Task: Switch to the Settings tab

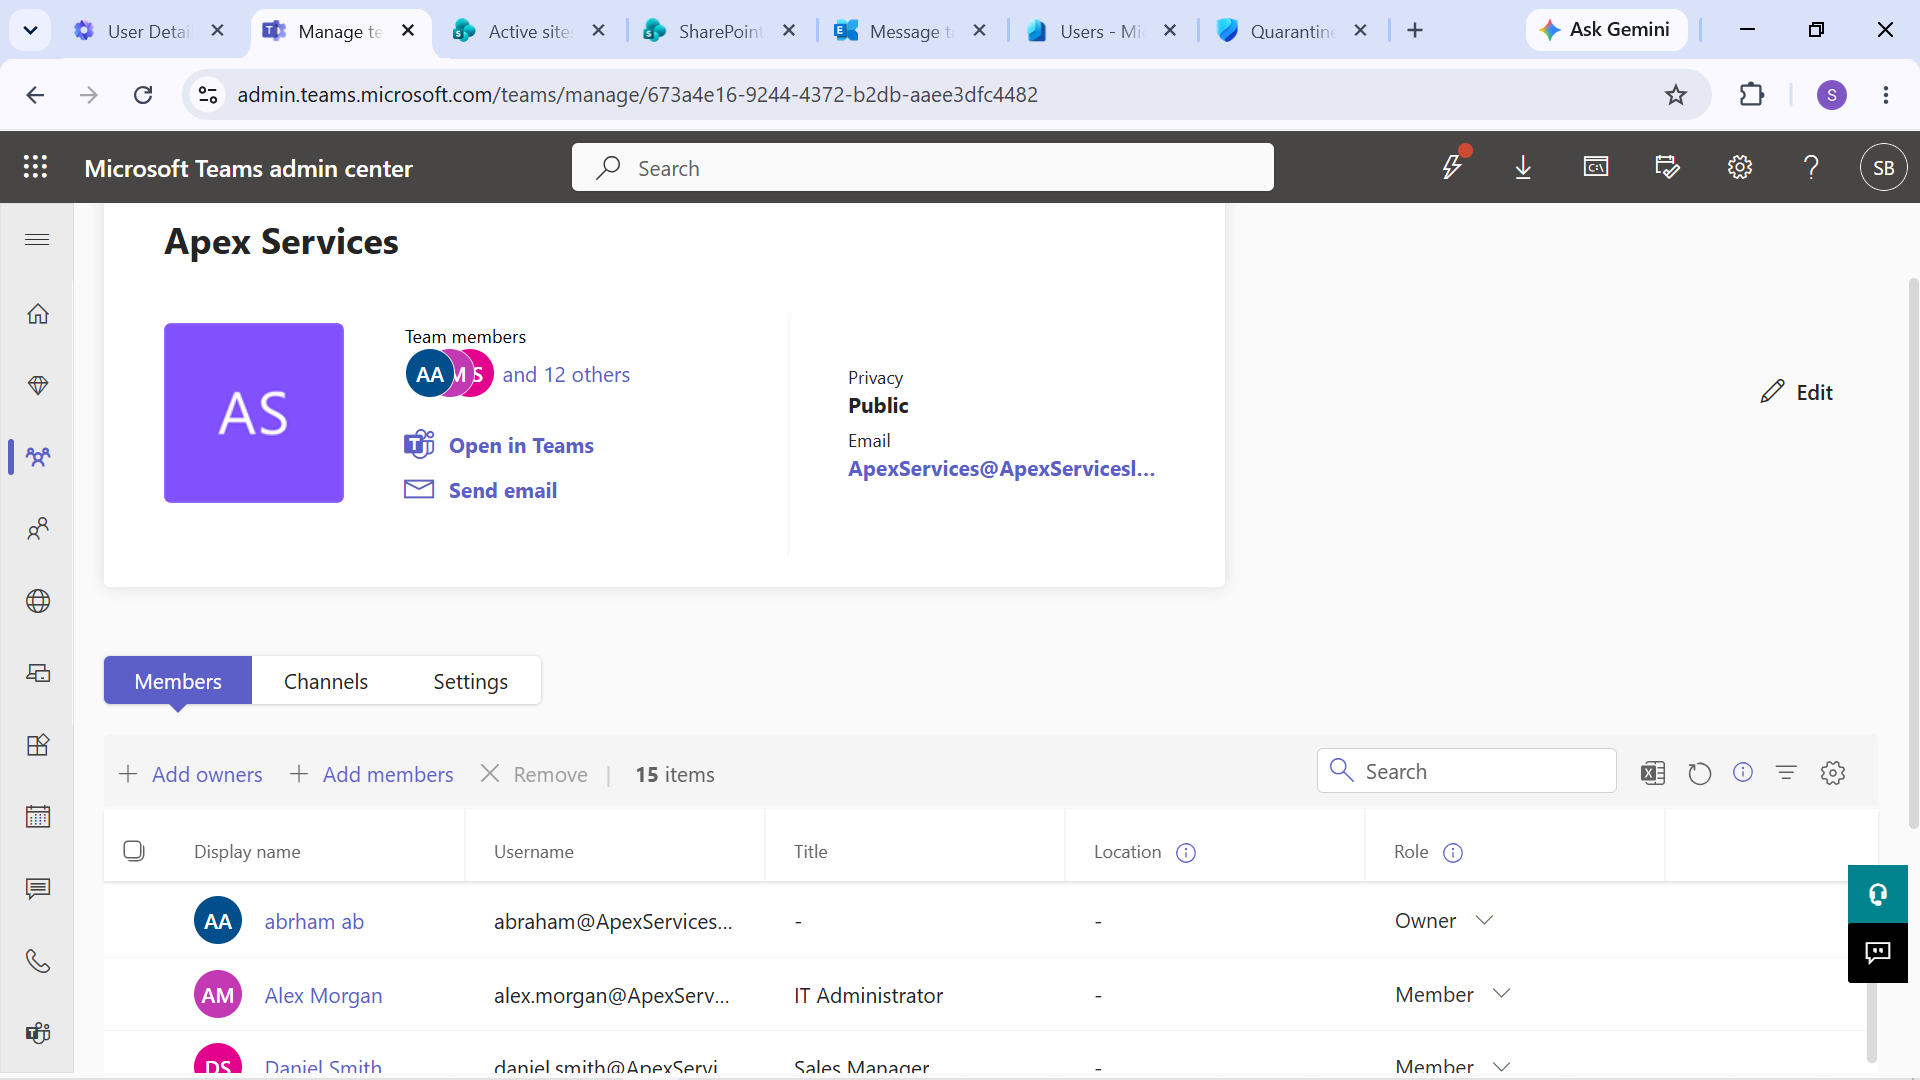Action: (470, 681)
